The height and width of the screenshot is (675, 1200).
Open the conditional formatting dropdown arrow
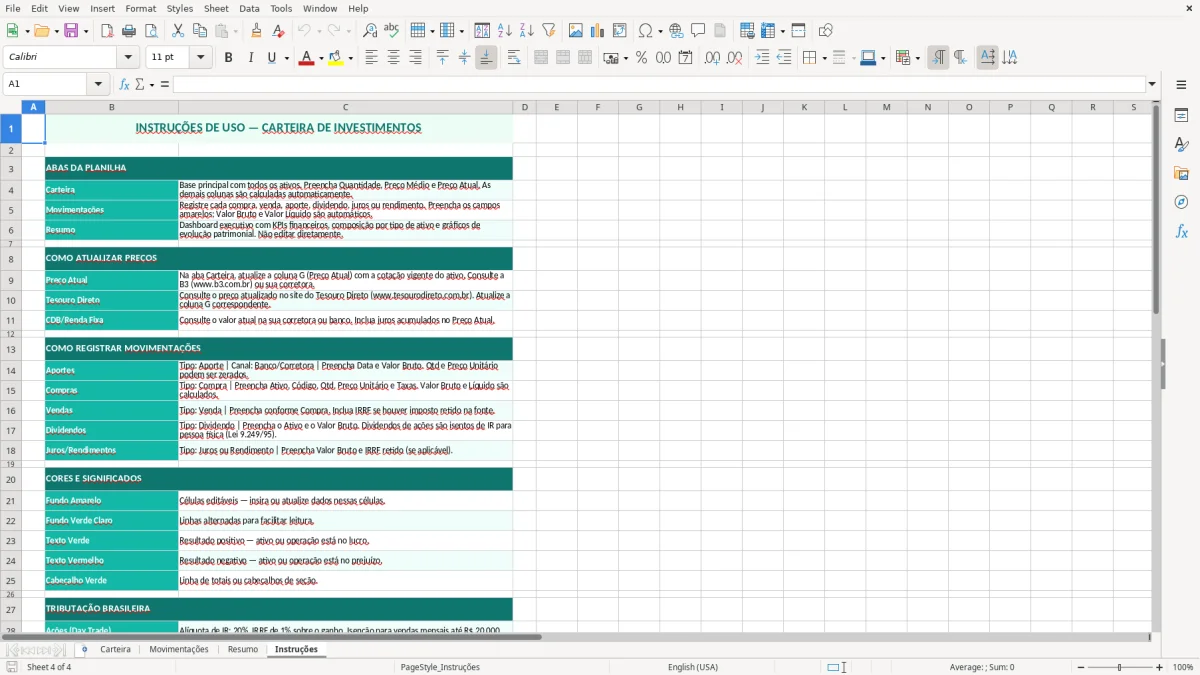point(917,58)
